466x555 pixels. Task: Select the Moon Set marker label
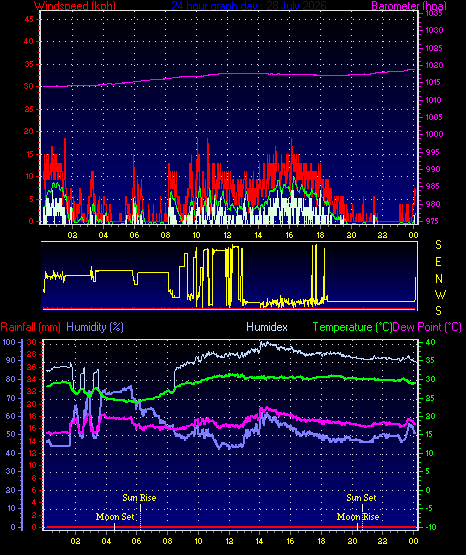[115, 517]
